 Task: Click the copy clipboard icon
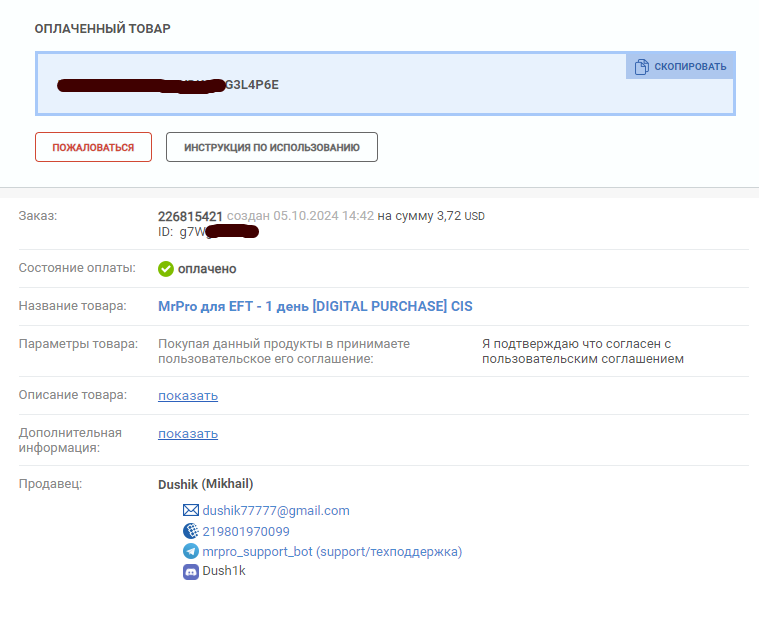tap(641, 67)
